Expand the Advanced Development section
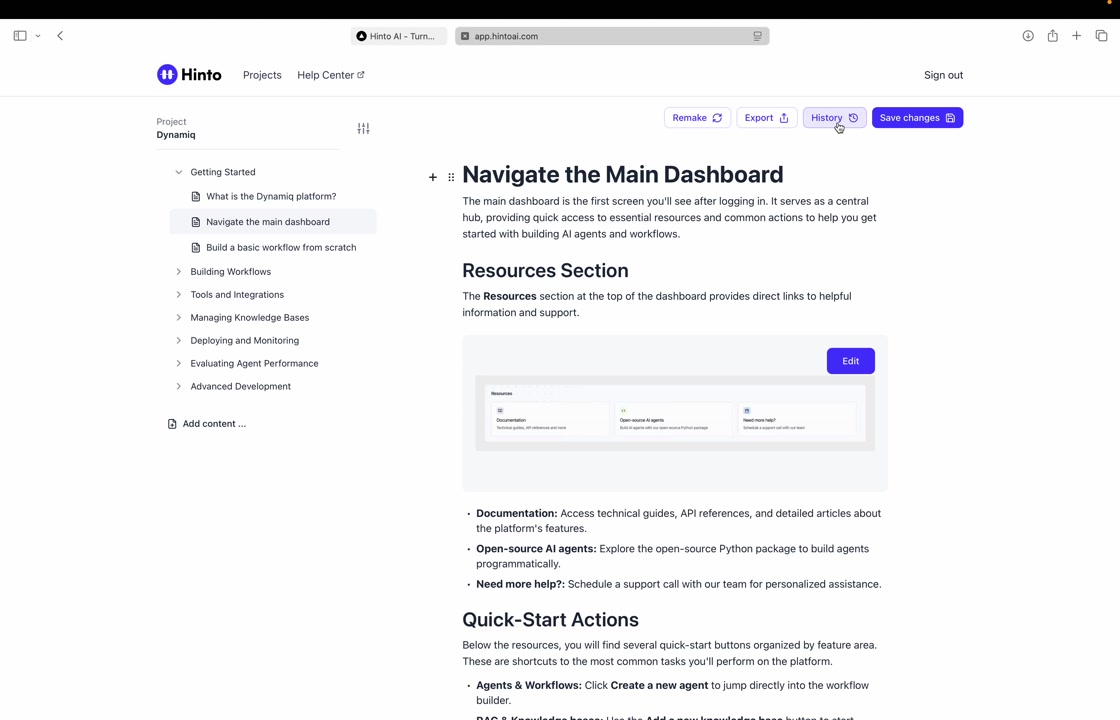The height and width of the screenshot is (720, 1120). 179,386
